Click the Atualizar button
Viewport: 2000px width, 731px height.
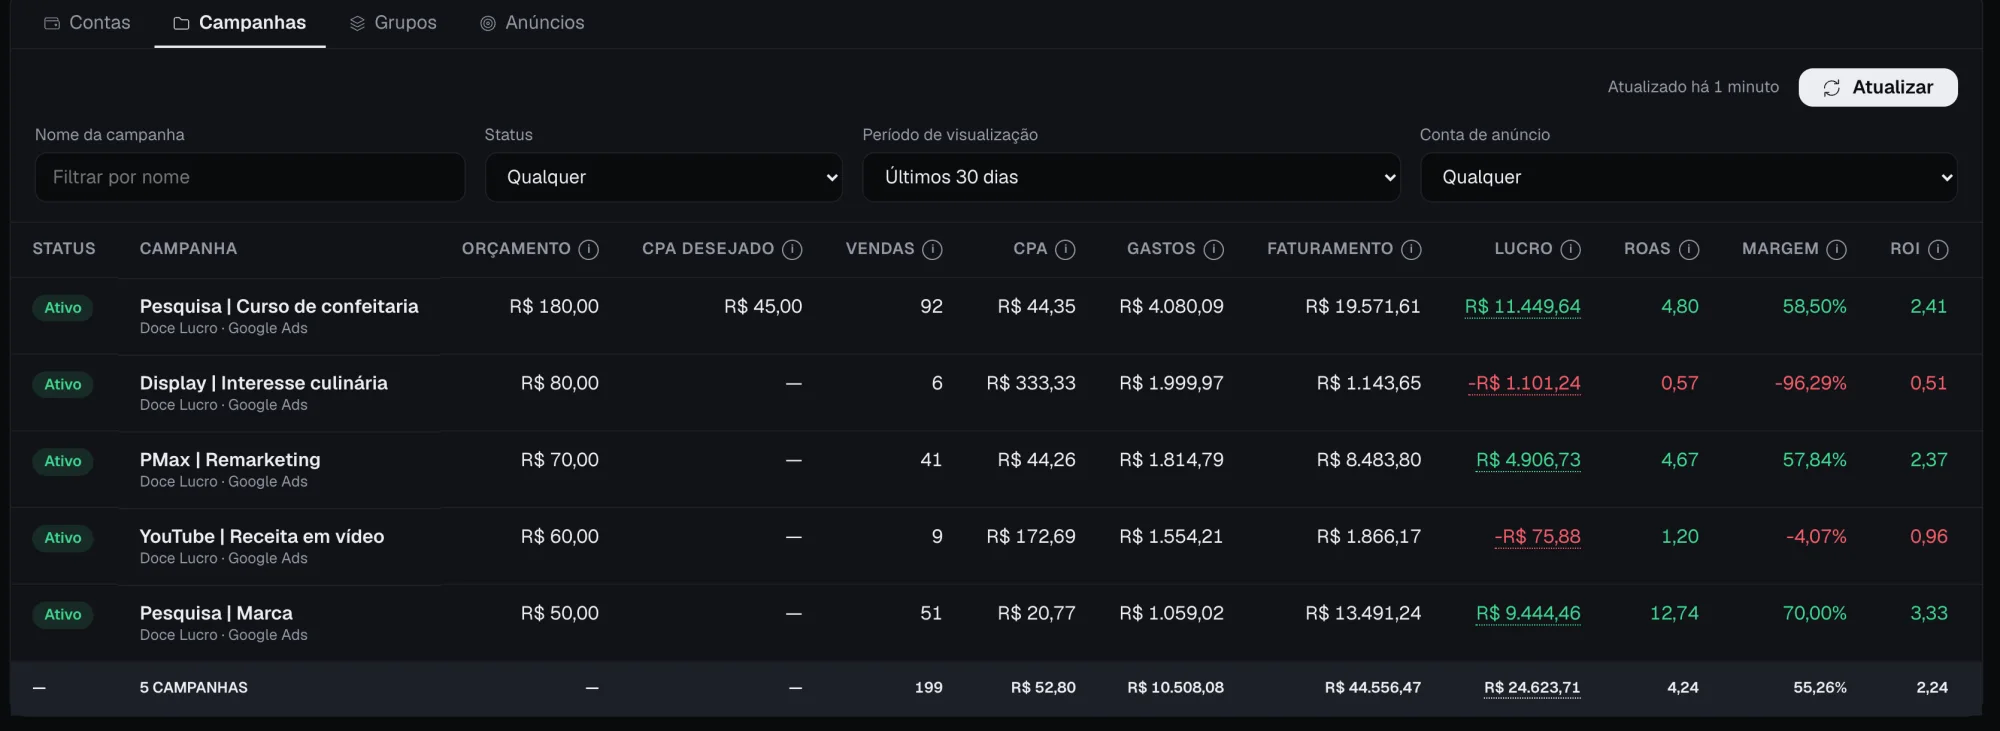coord(1877,87)
